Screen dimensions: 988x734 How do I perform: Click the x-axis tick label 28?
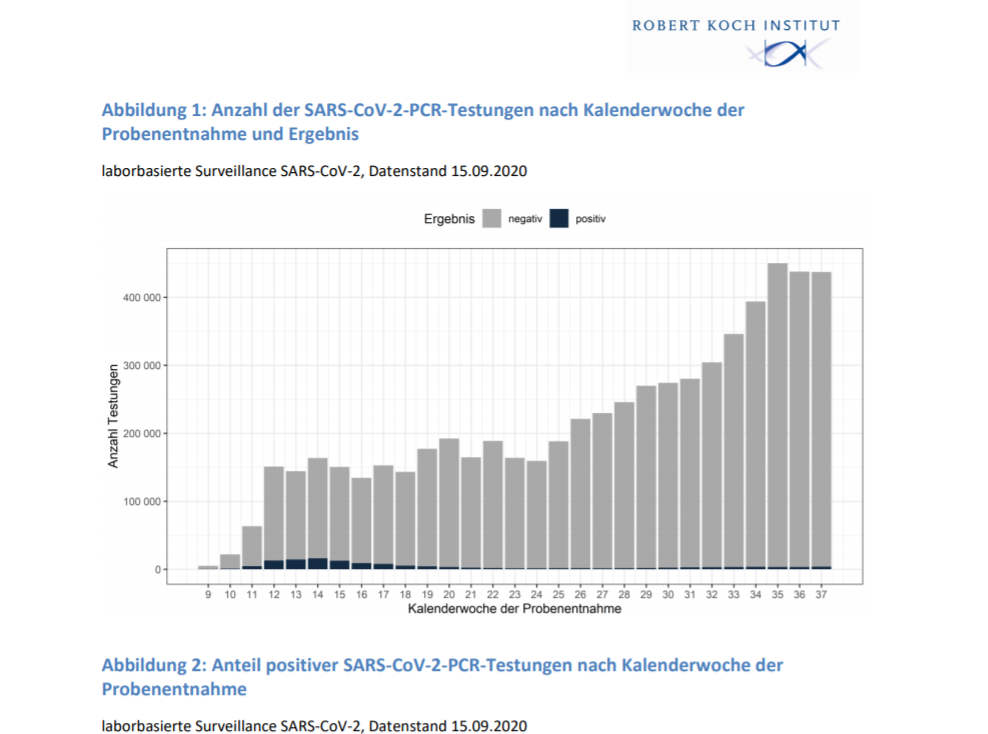click(x=624, y=594)
